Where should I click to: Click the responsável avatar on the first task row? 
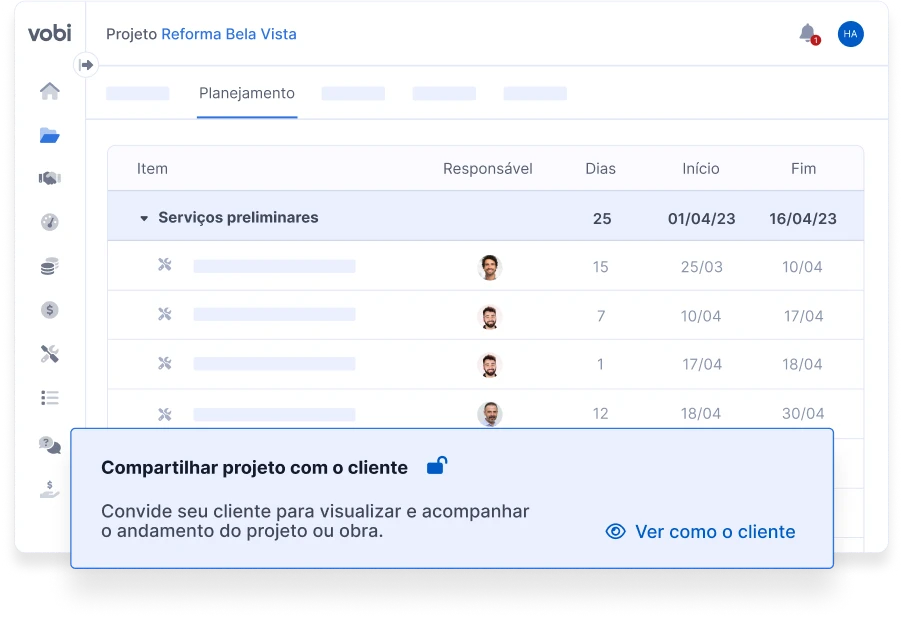(489, 266)
